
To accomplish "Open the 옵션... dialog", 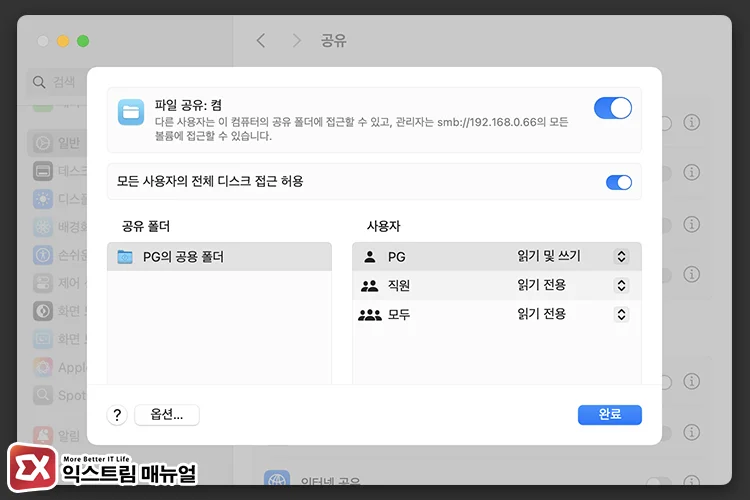I will tap(166, 415).
